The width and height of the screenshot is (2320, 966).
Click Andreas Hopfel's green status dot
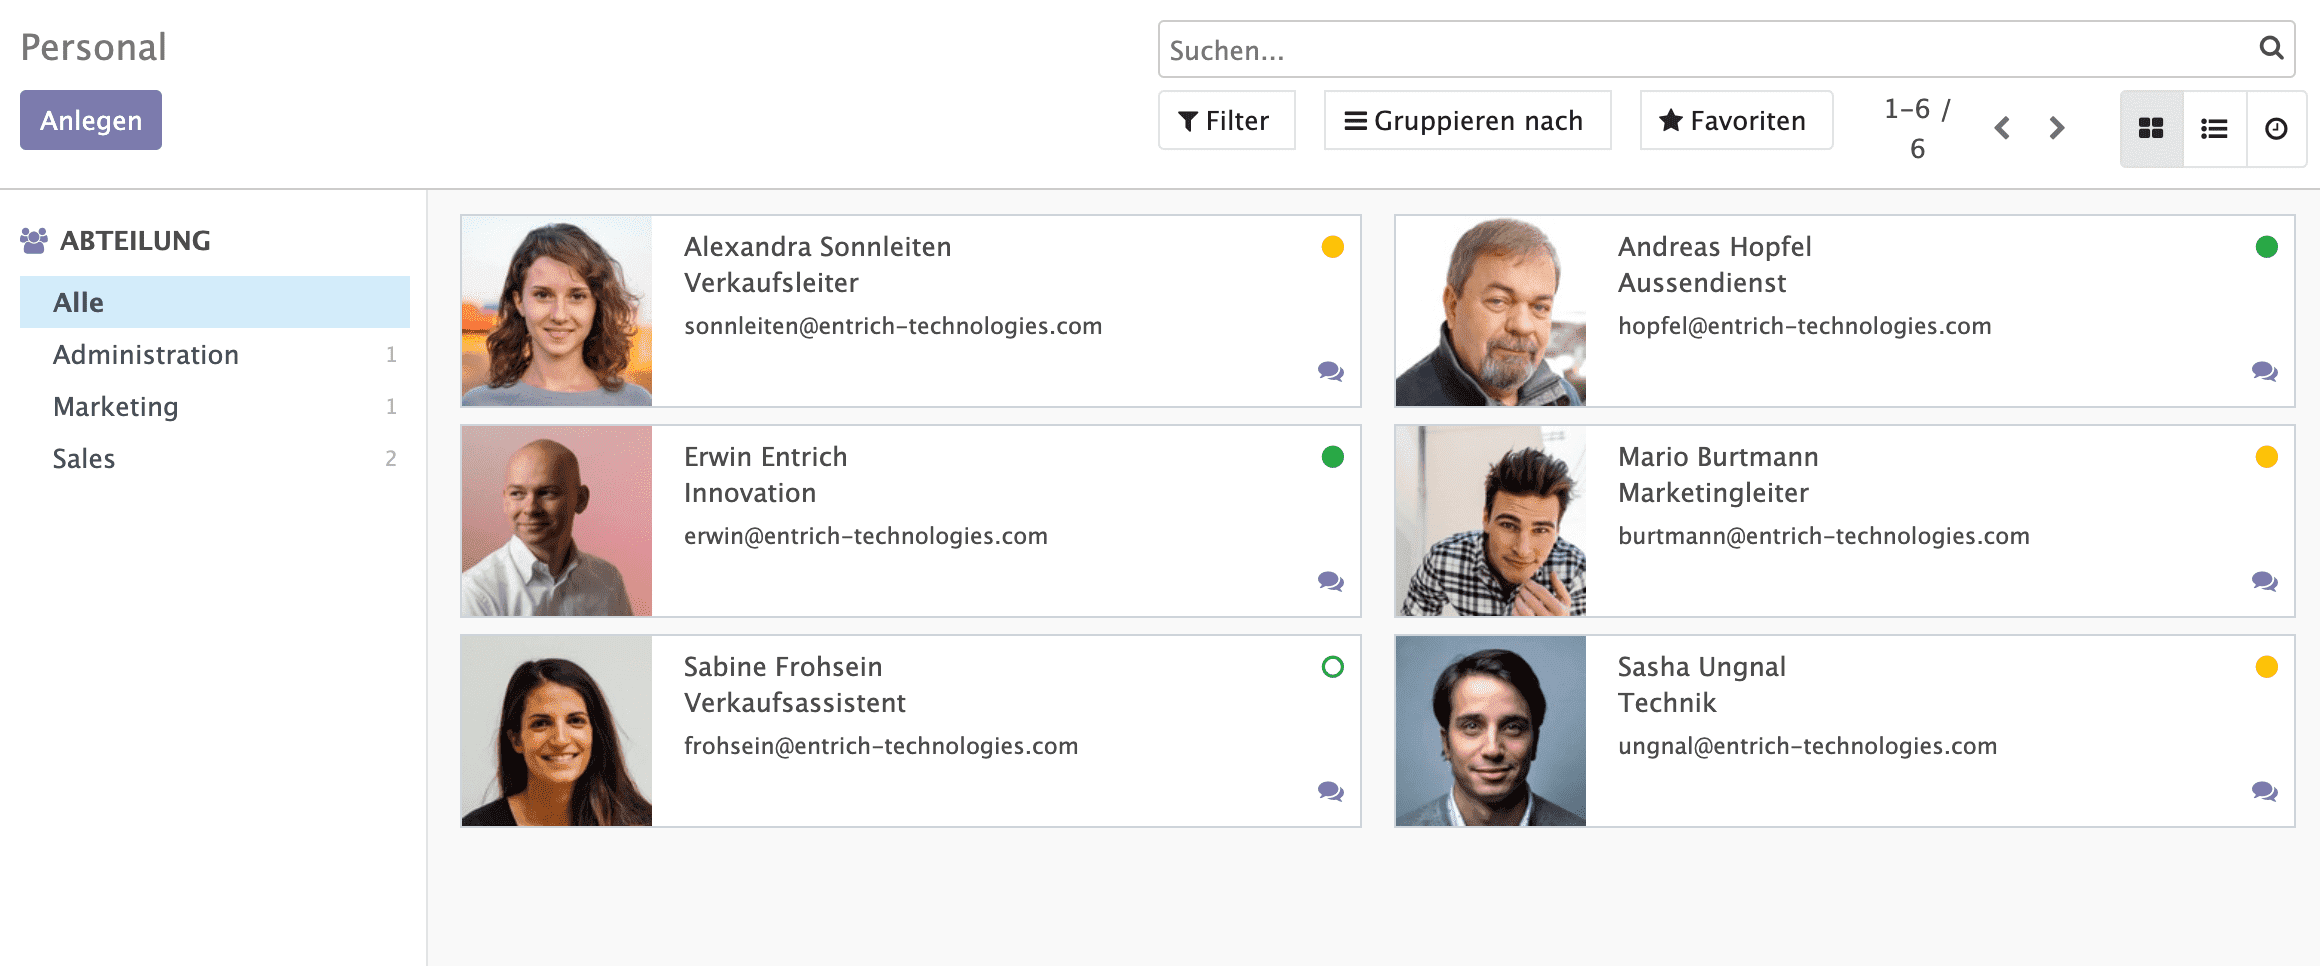2266,247
